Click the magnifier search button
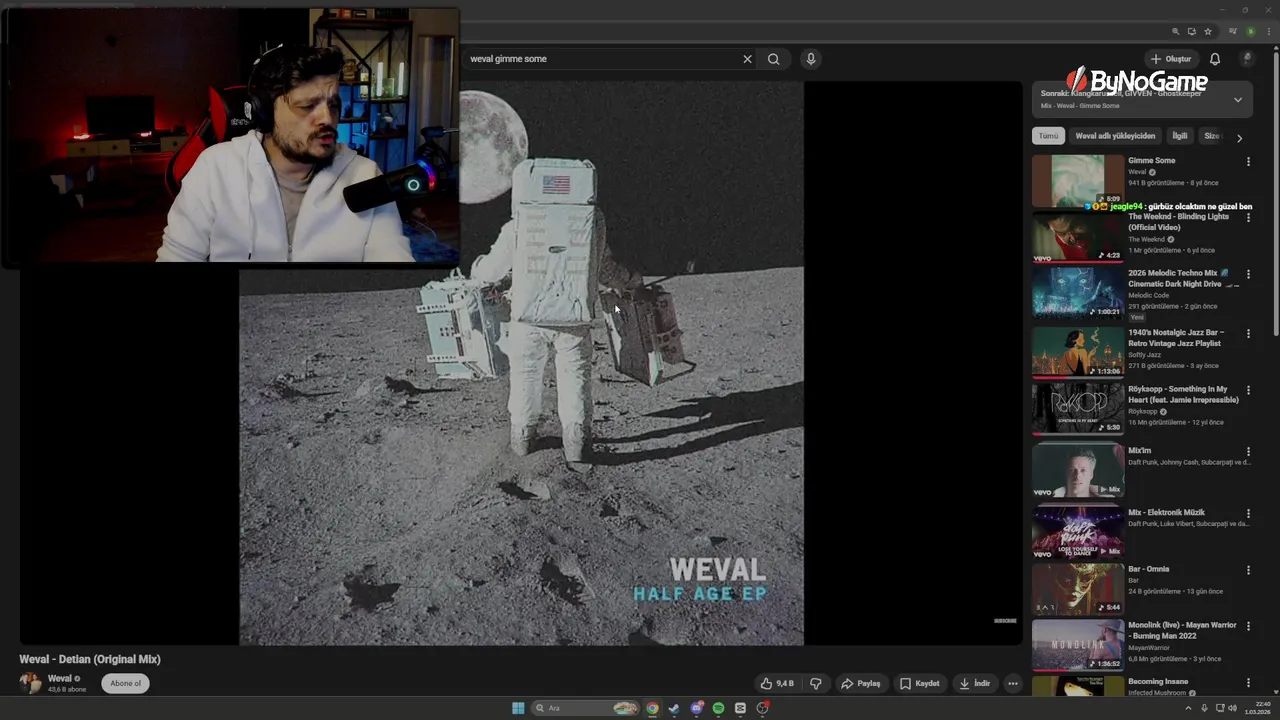The height and width of the screenshot is (720, 1280). click(x=774, y=59)
